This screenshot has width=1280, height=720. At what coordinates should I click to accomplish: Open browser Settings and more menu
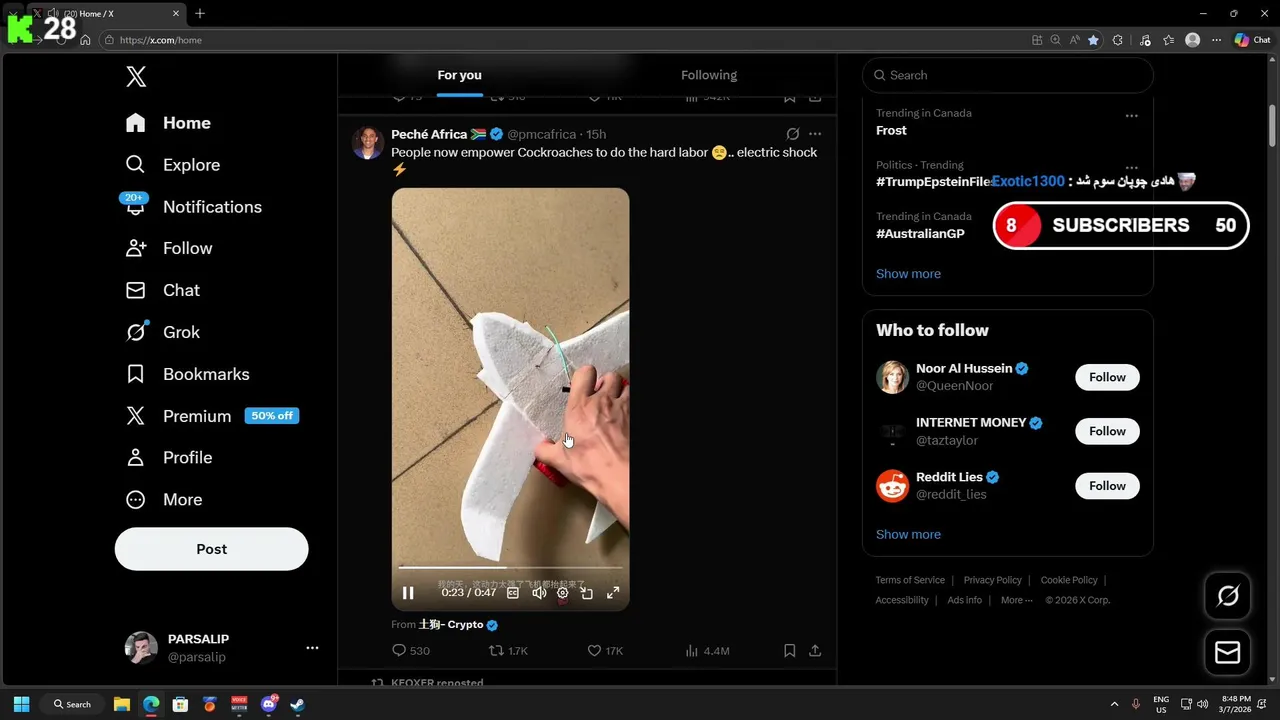(1216, 40)
